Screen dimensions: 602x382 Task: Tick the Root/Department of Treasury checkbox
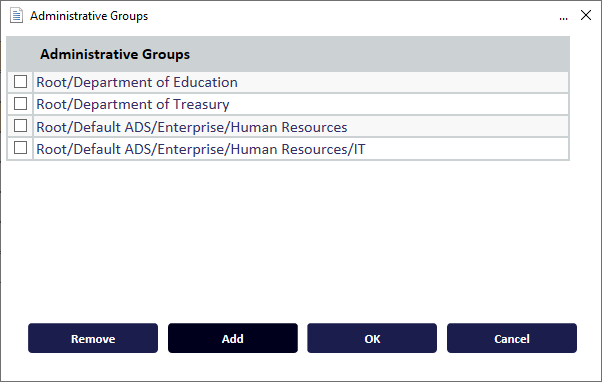20,104
